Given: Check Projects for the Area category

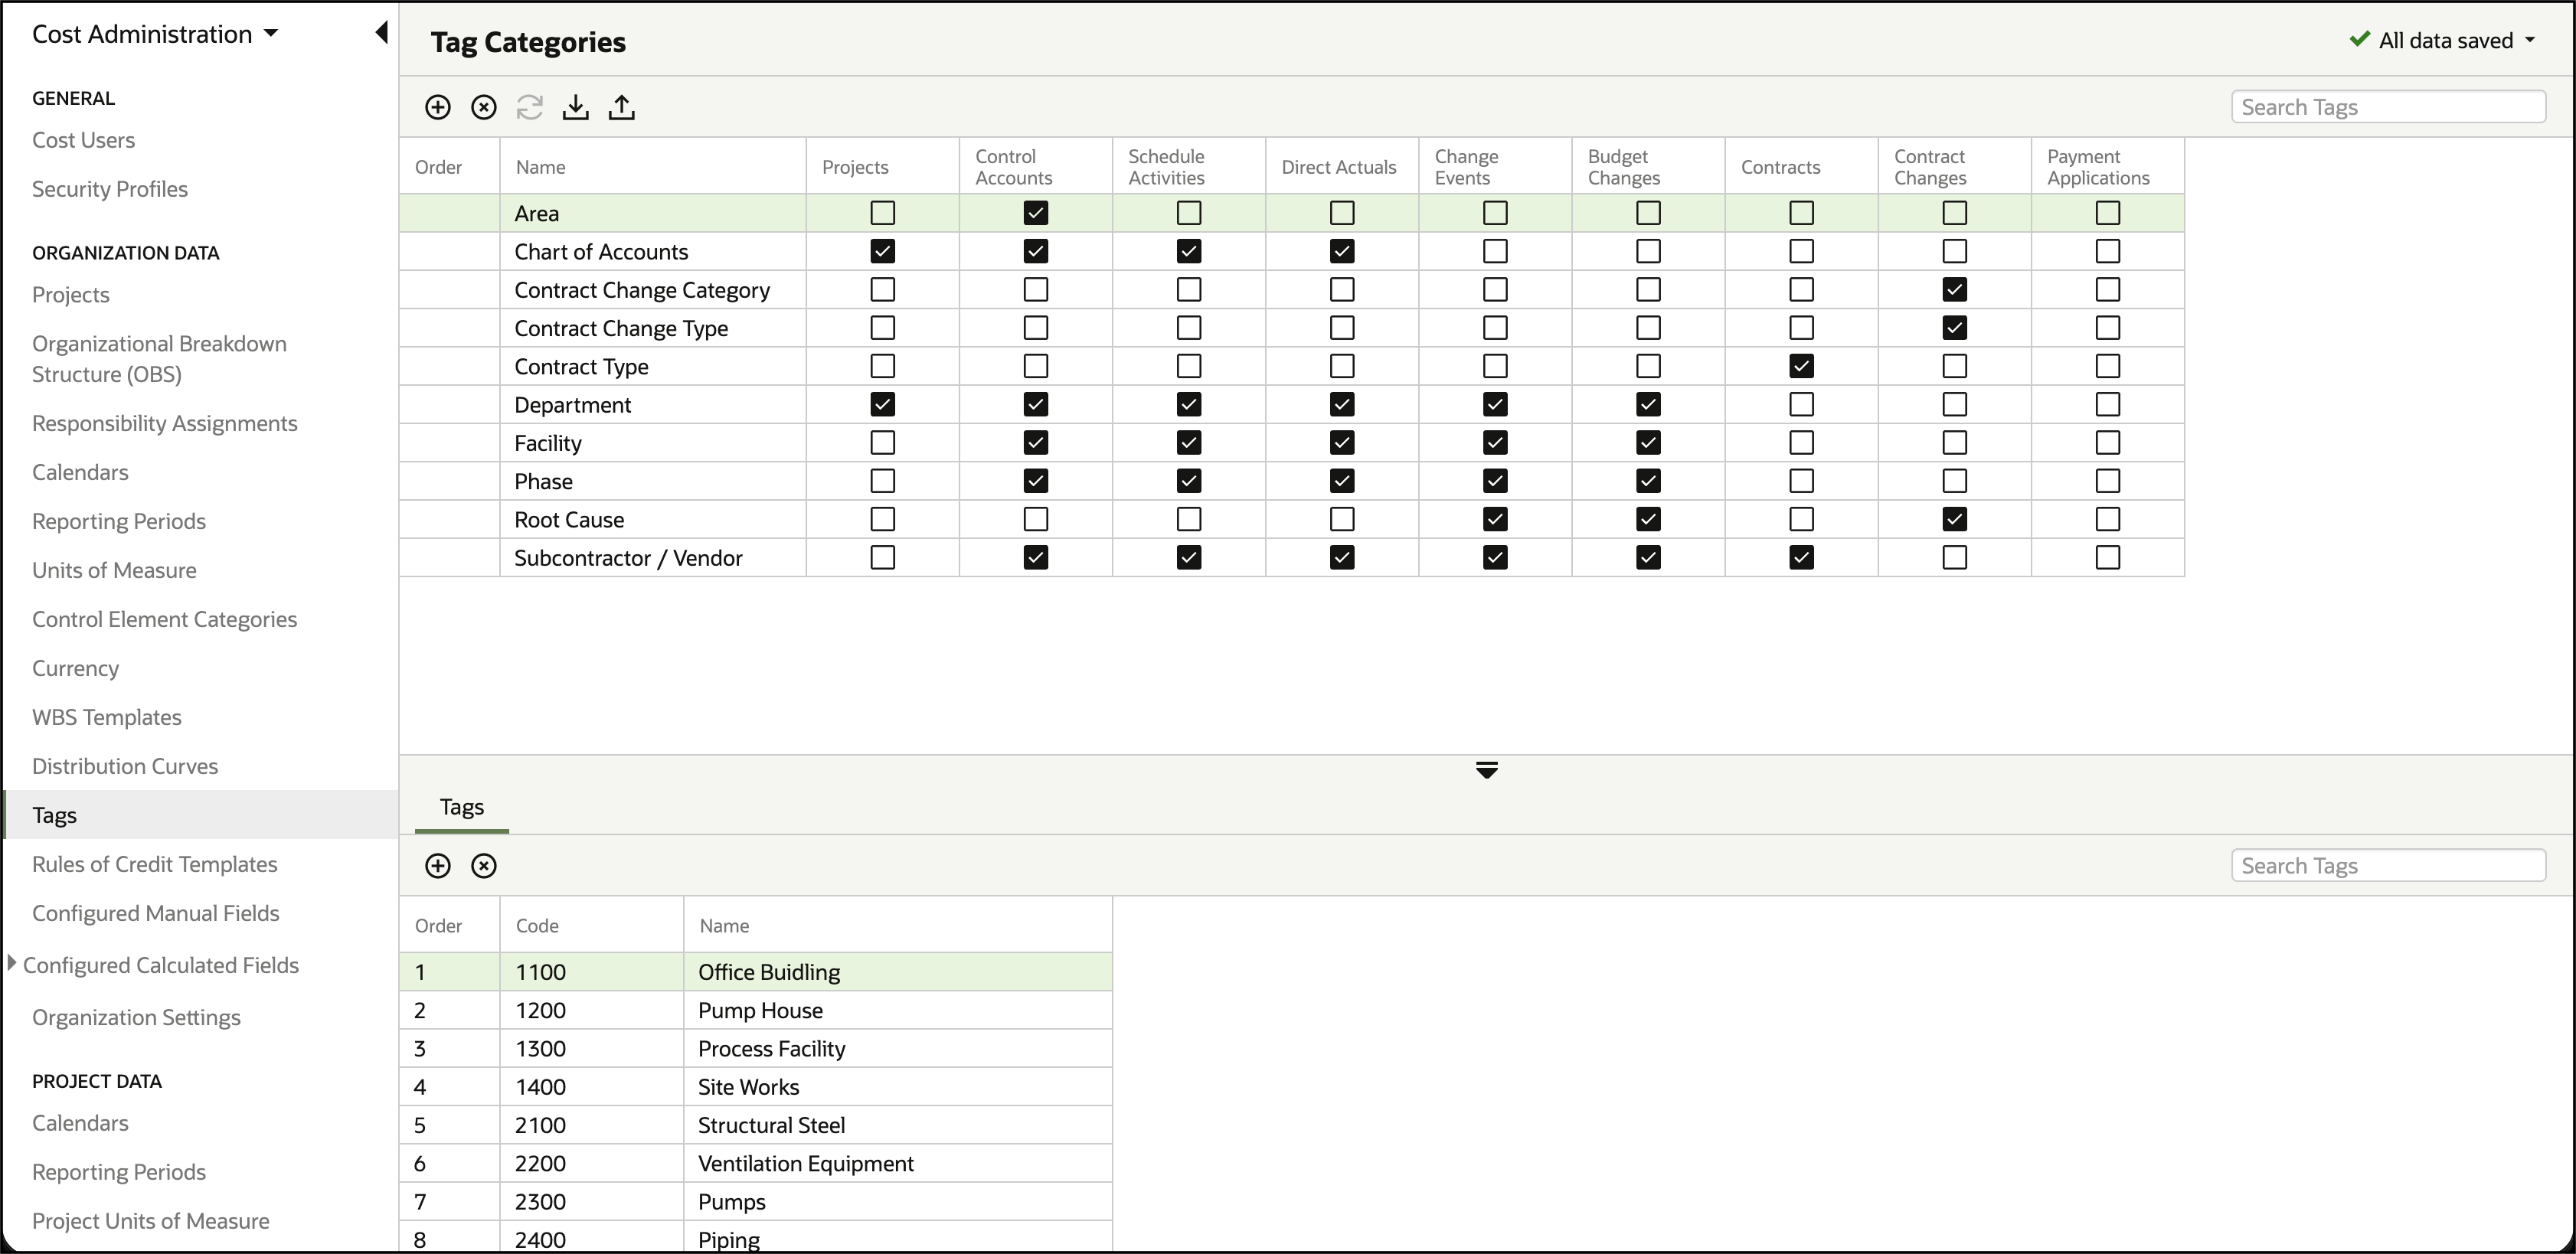Looking at the screenshot, I should pyautogui.click(x=883, y=213).
